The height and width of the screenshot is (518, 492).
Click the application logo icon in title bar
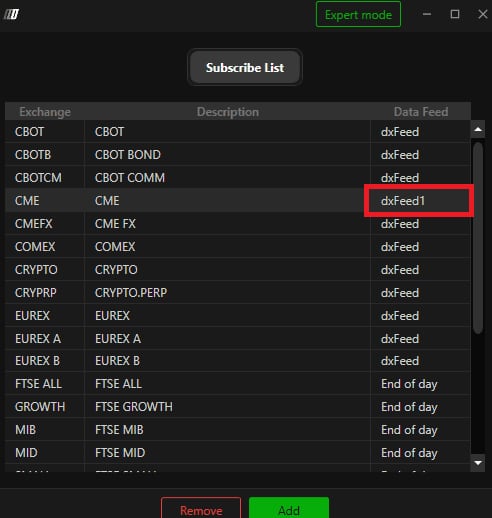(11, 14)
